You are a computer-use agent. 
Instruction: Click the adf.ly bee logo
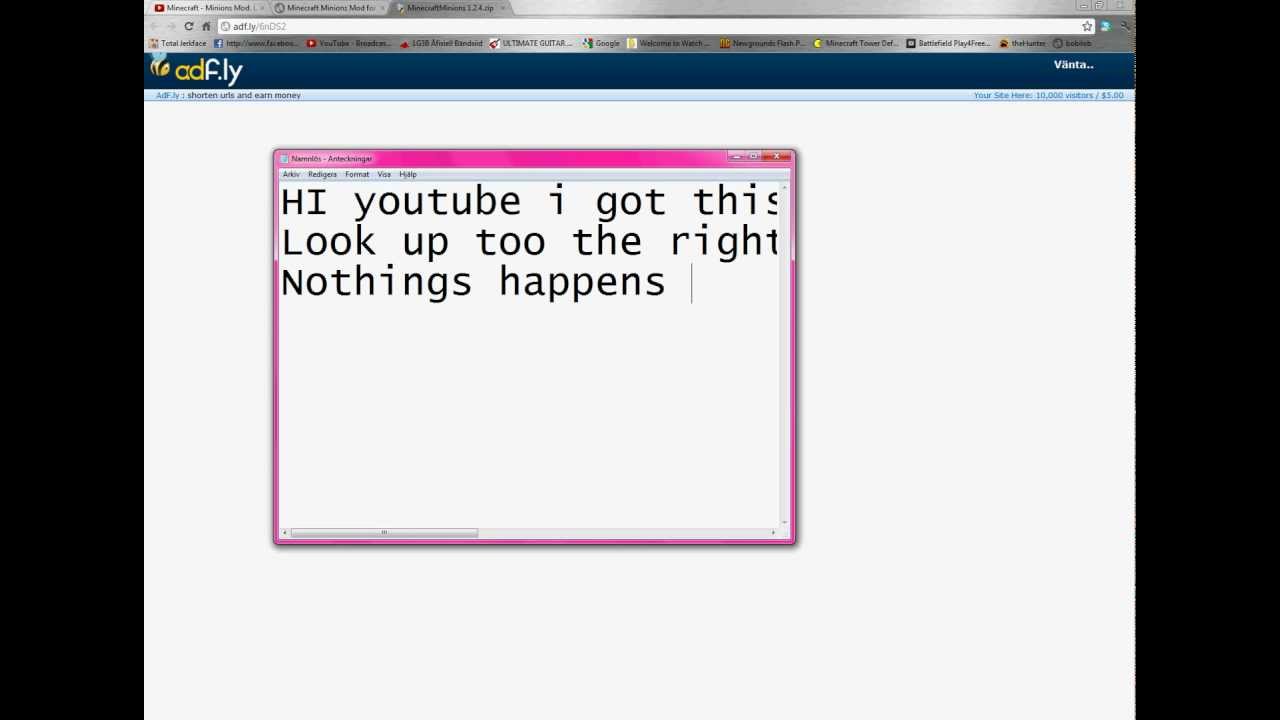coord(196,70)
